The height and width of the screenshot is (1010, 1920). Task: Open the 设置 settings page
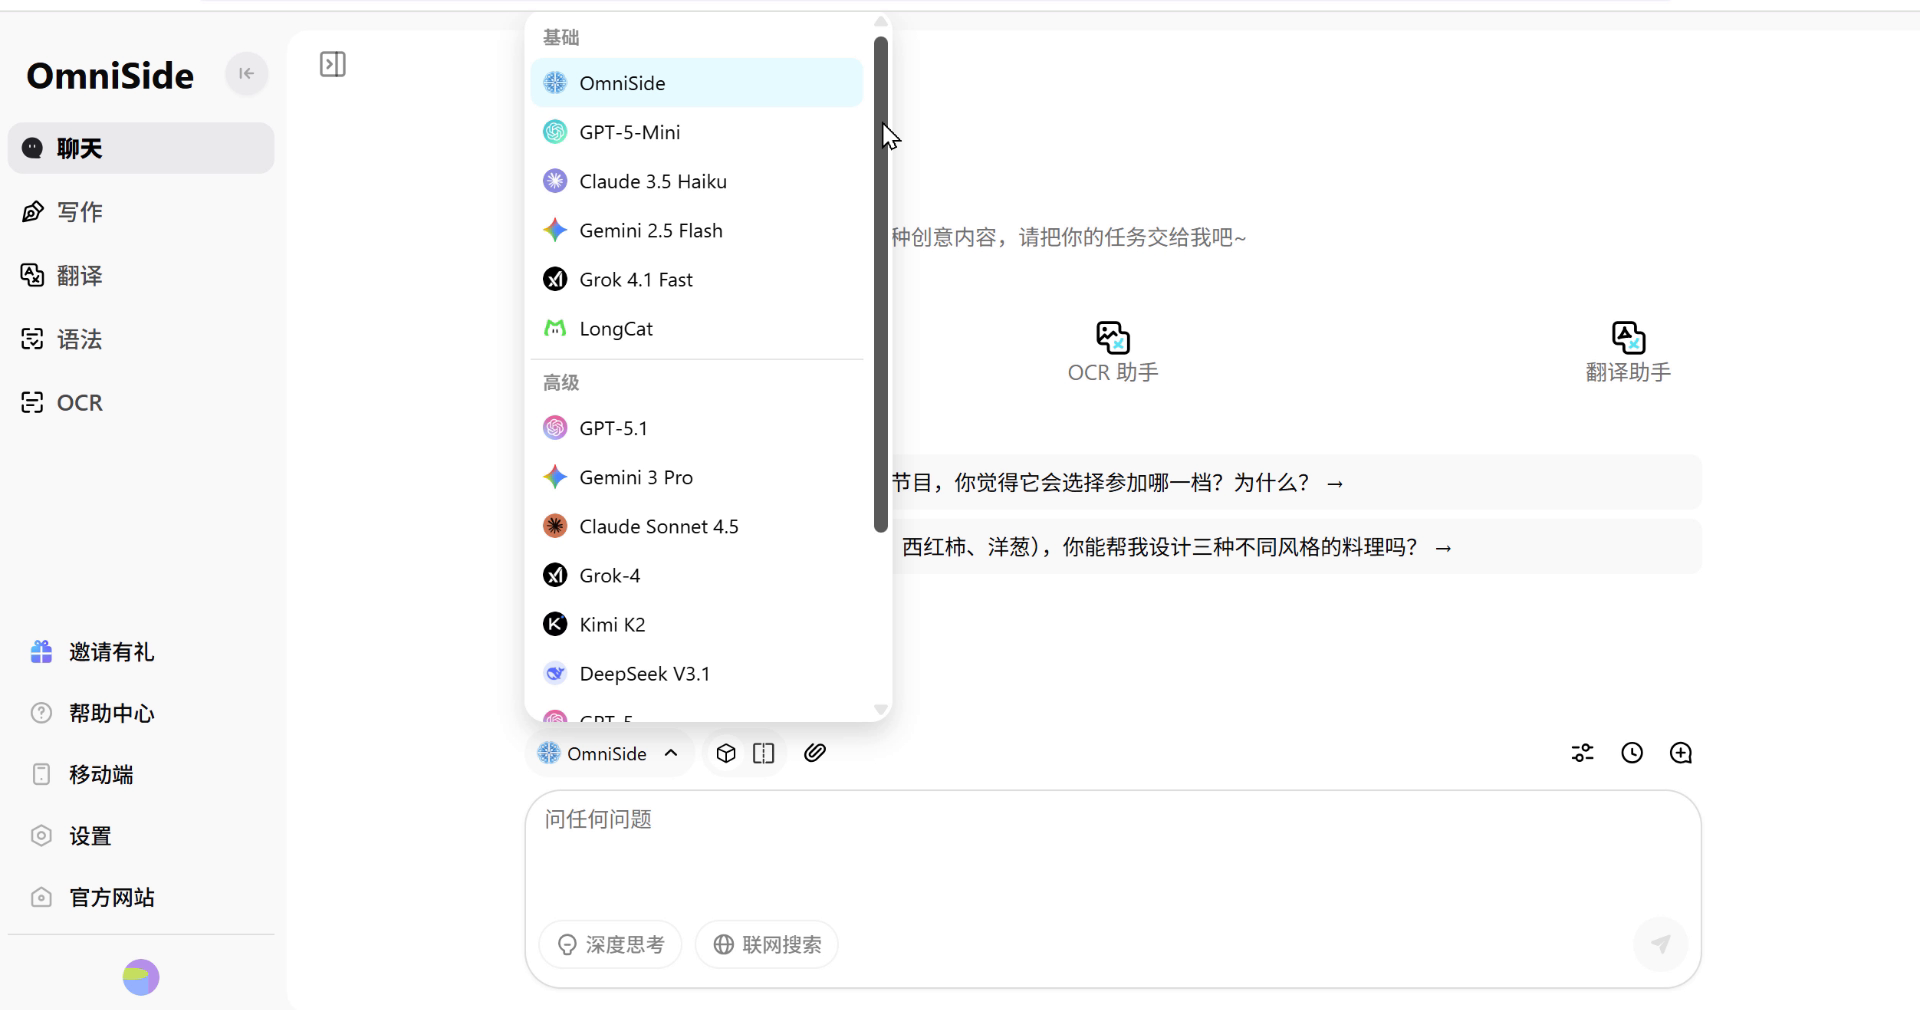point(90,836)
